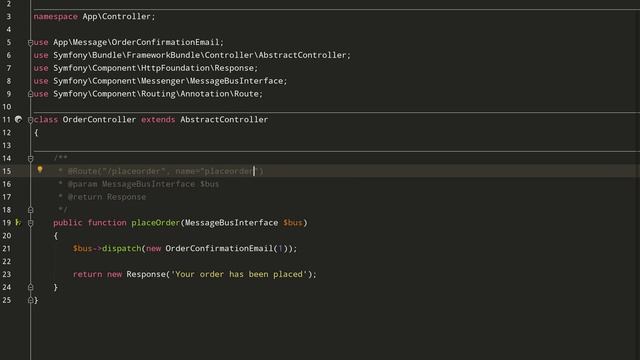Collapse the use imports block at line 5
The width and height of the screenshot is (640, 360).
30,42
